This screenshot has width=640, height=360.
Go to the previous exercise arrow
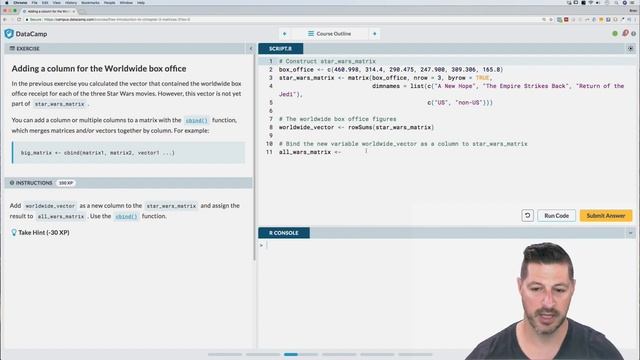click(x=284, y=34)
